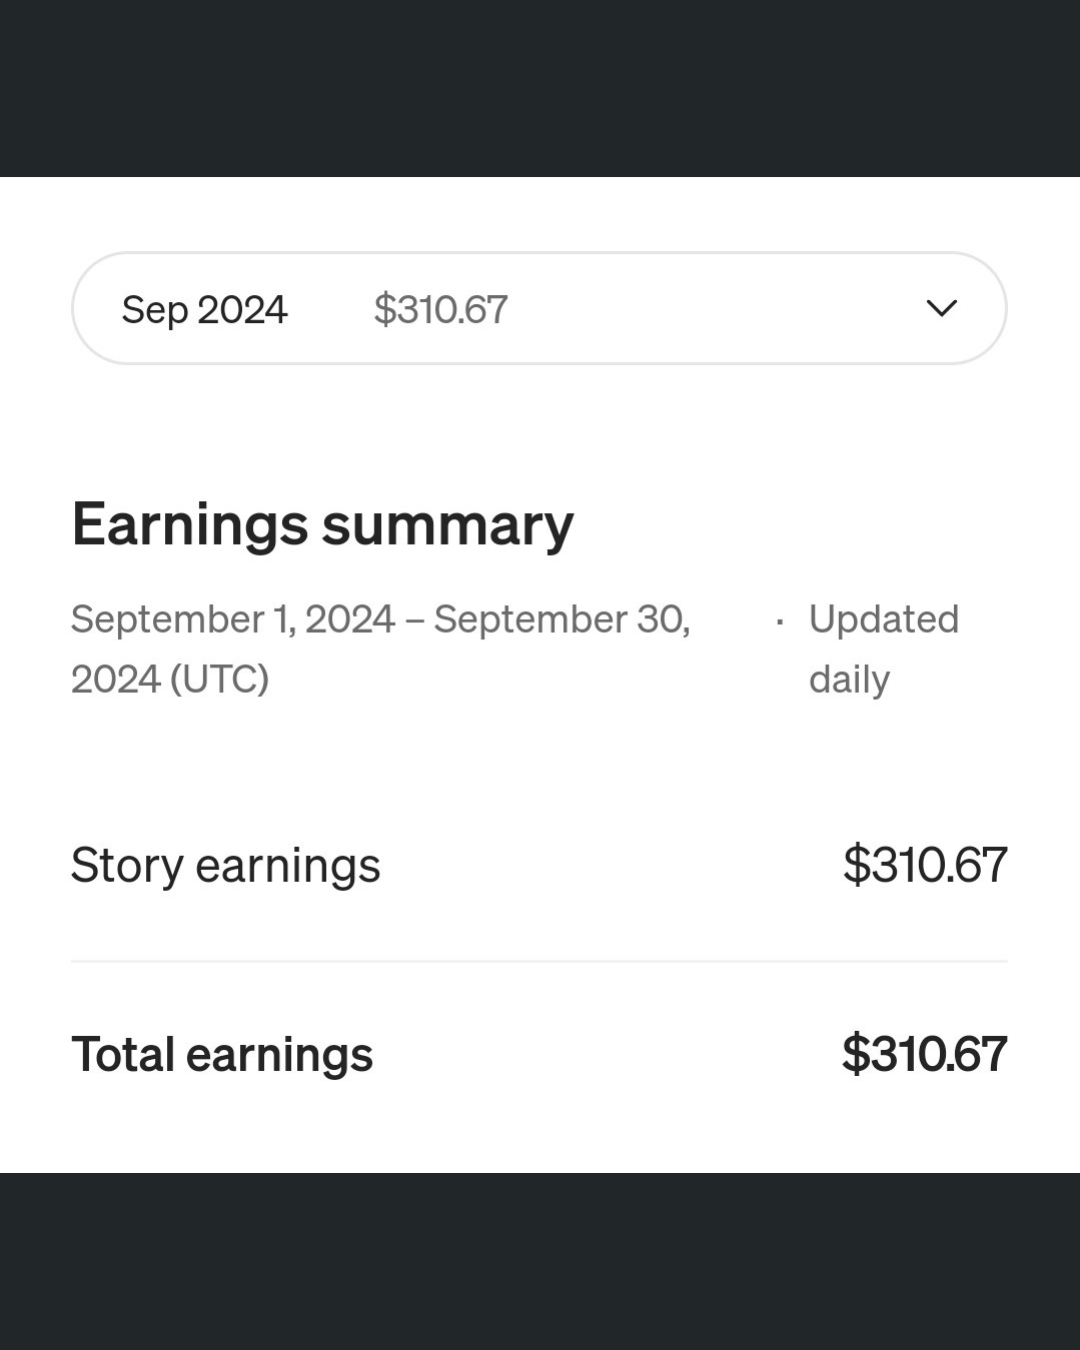This screenshot has width=1080, height=1350.
Task: Click the divider line under Story earnings
Action: (x=539, y=961)
